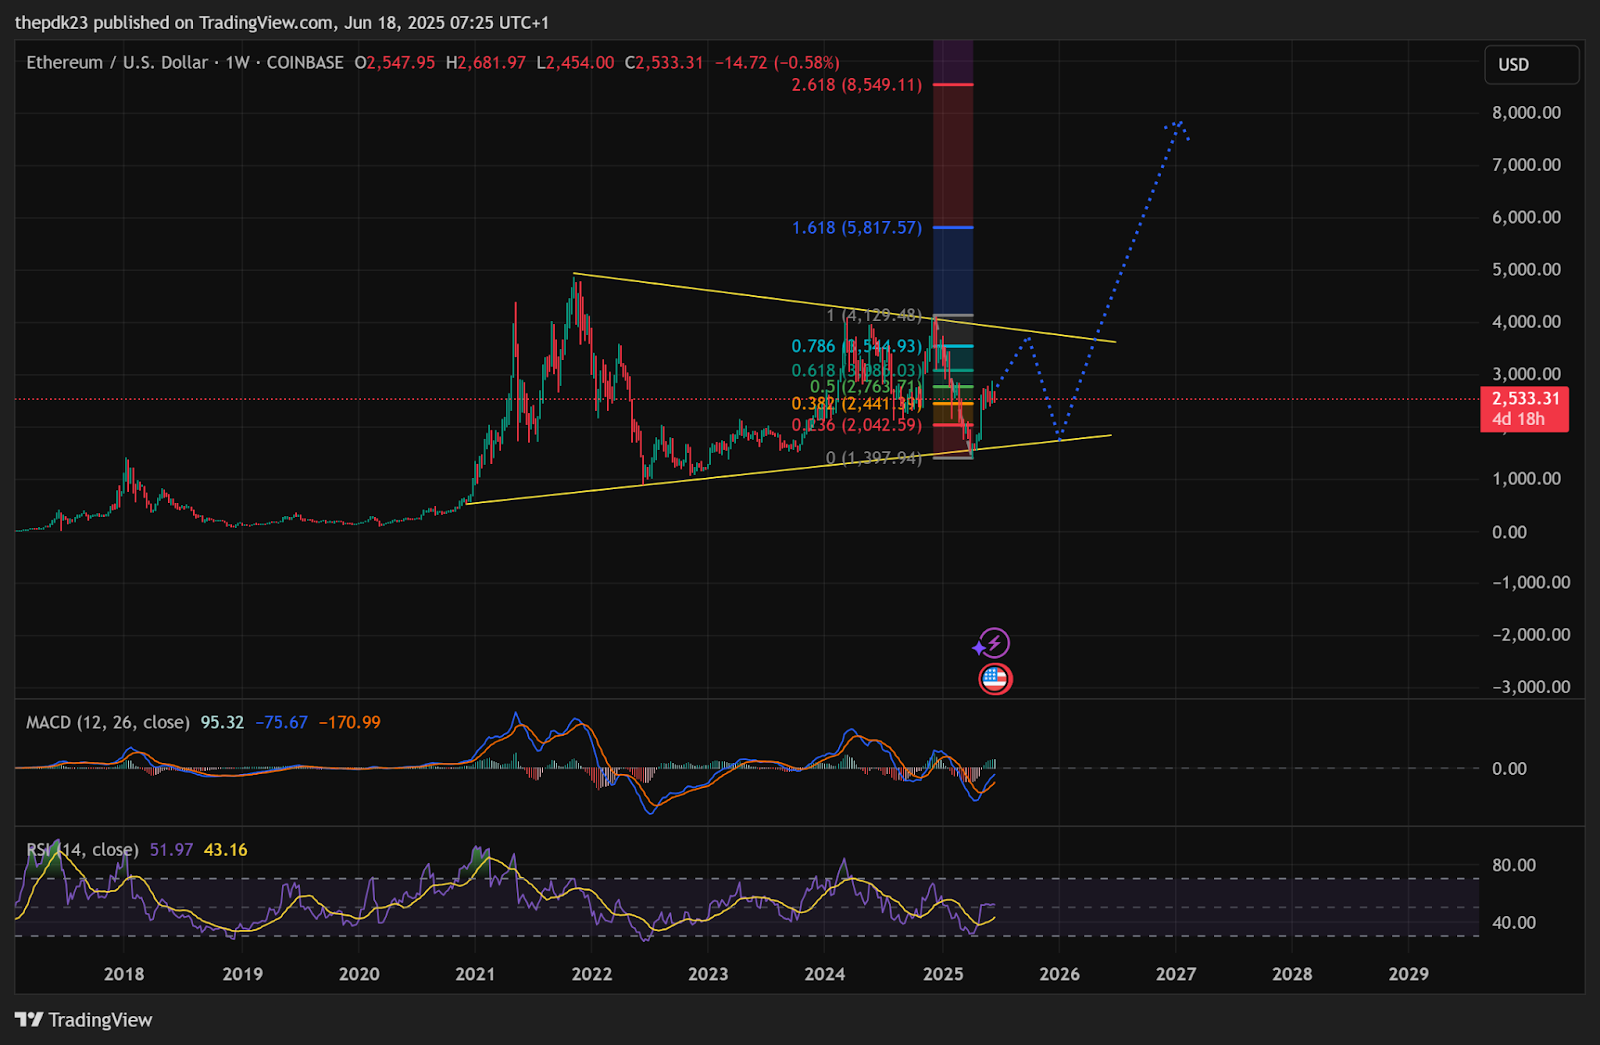The height and width of the screenshot is (1045, 1600).
Task: Click the 8,000.00 price axis label
Action: pos(1526,113)
